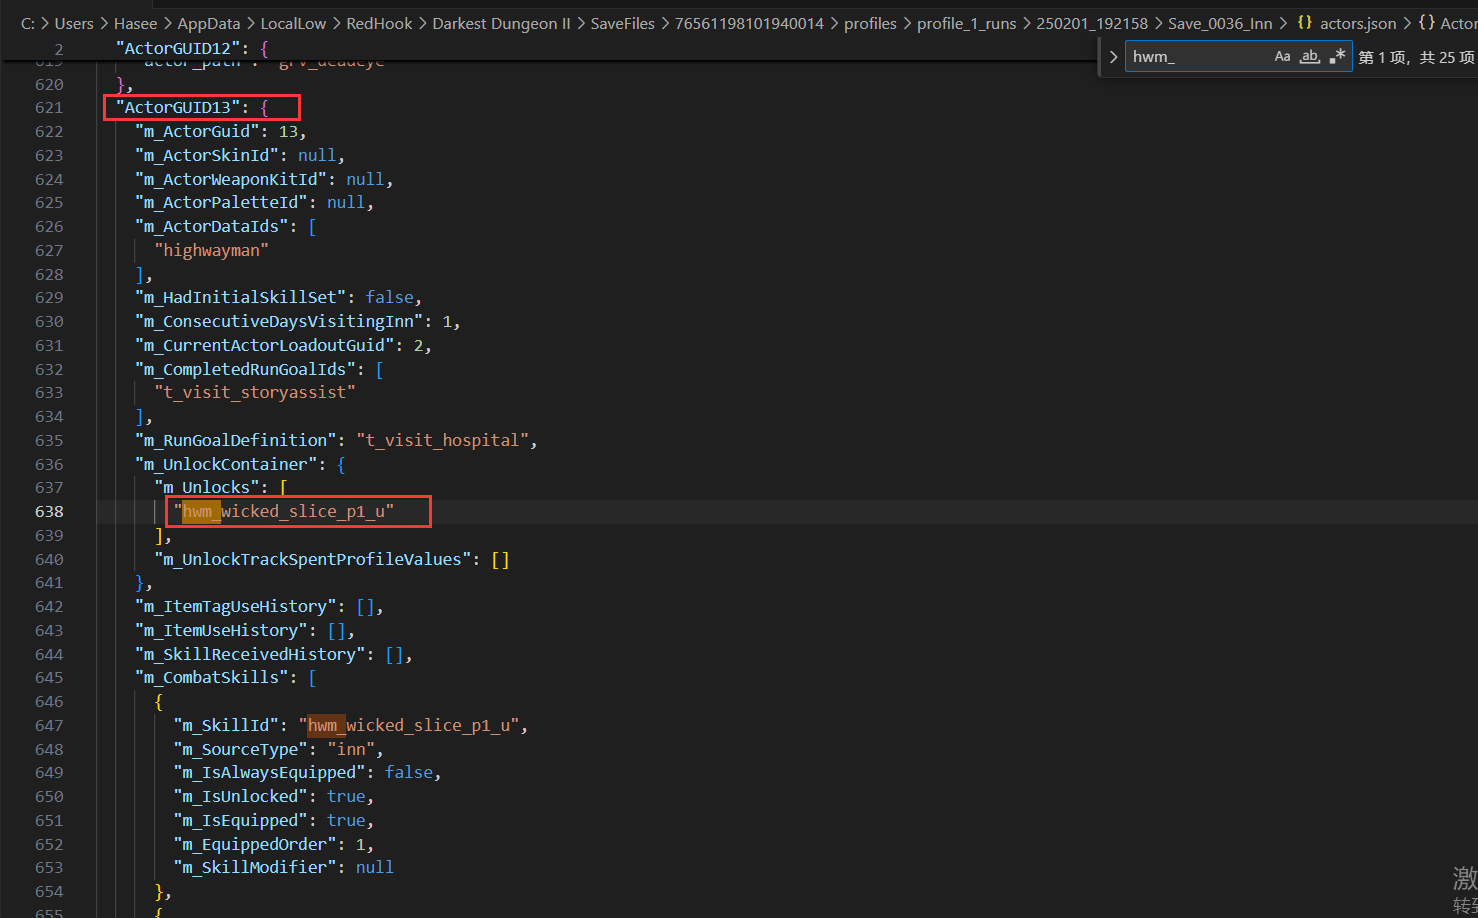This screenshot has height=918, width=1478.
Task: Open the Hasee breadcrumb segment
Action: 135,23
